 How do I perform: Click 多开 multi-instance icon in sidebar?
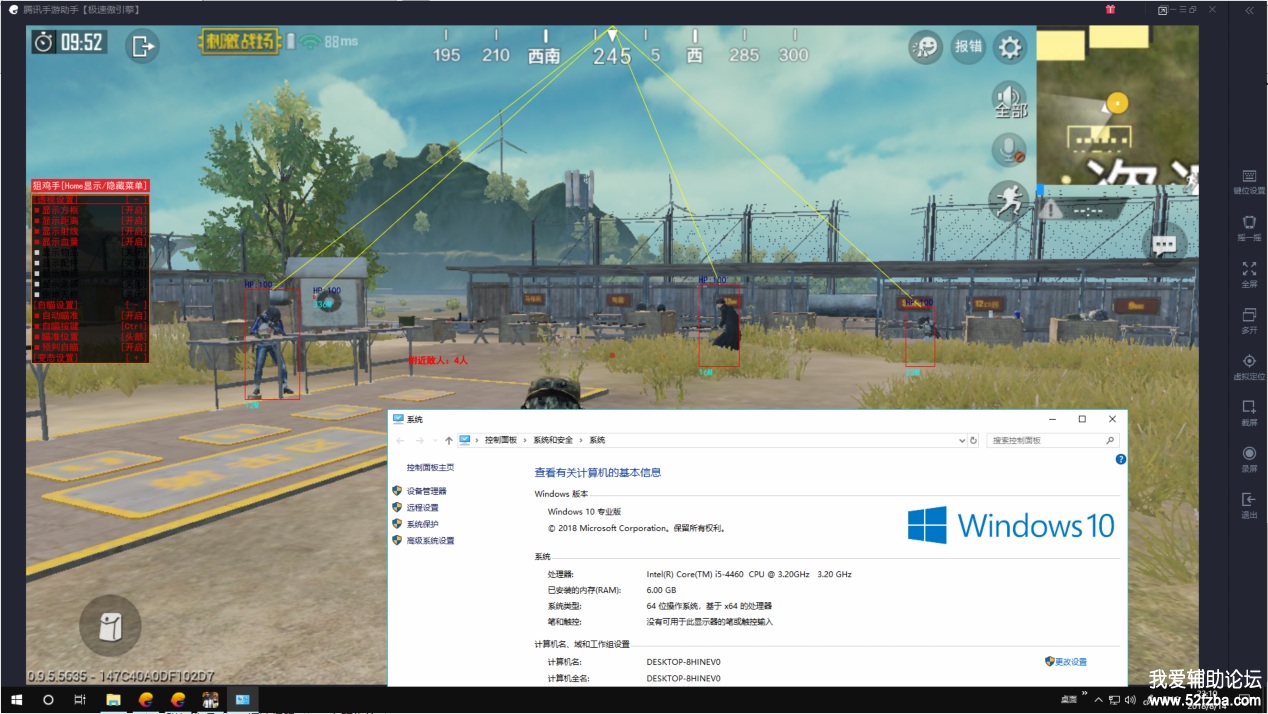tap(1249, 320)
